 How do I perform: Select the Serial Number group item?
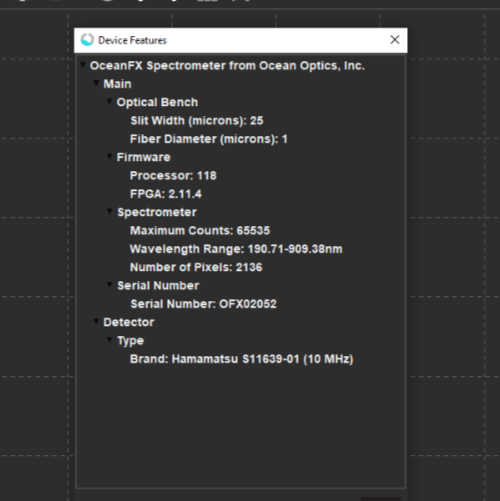coord(158,286)
